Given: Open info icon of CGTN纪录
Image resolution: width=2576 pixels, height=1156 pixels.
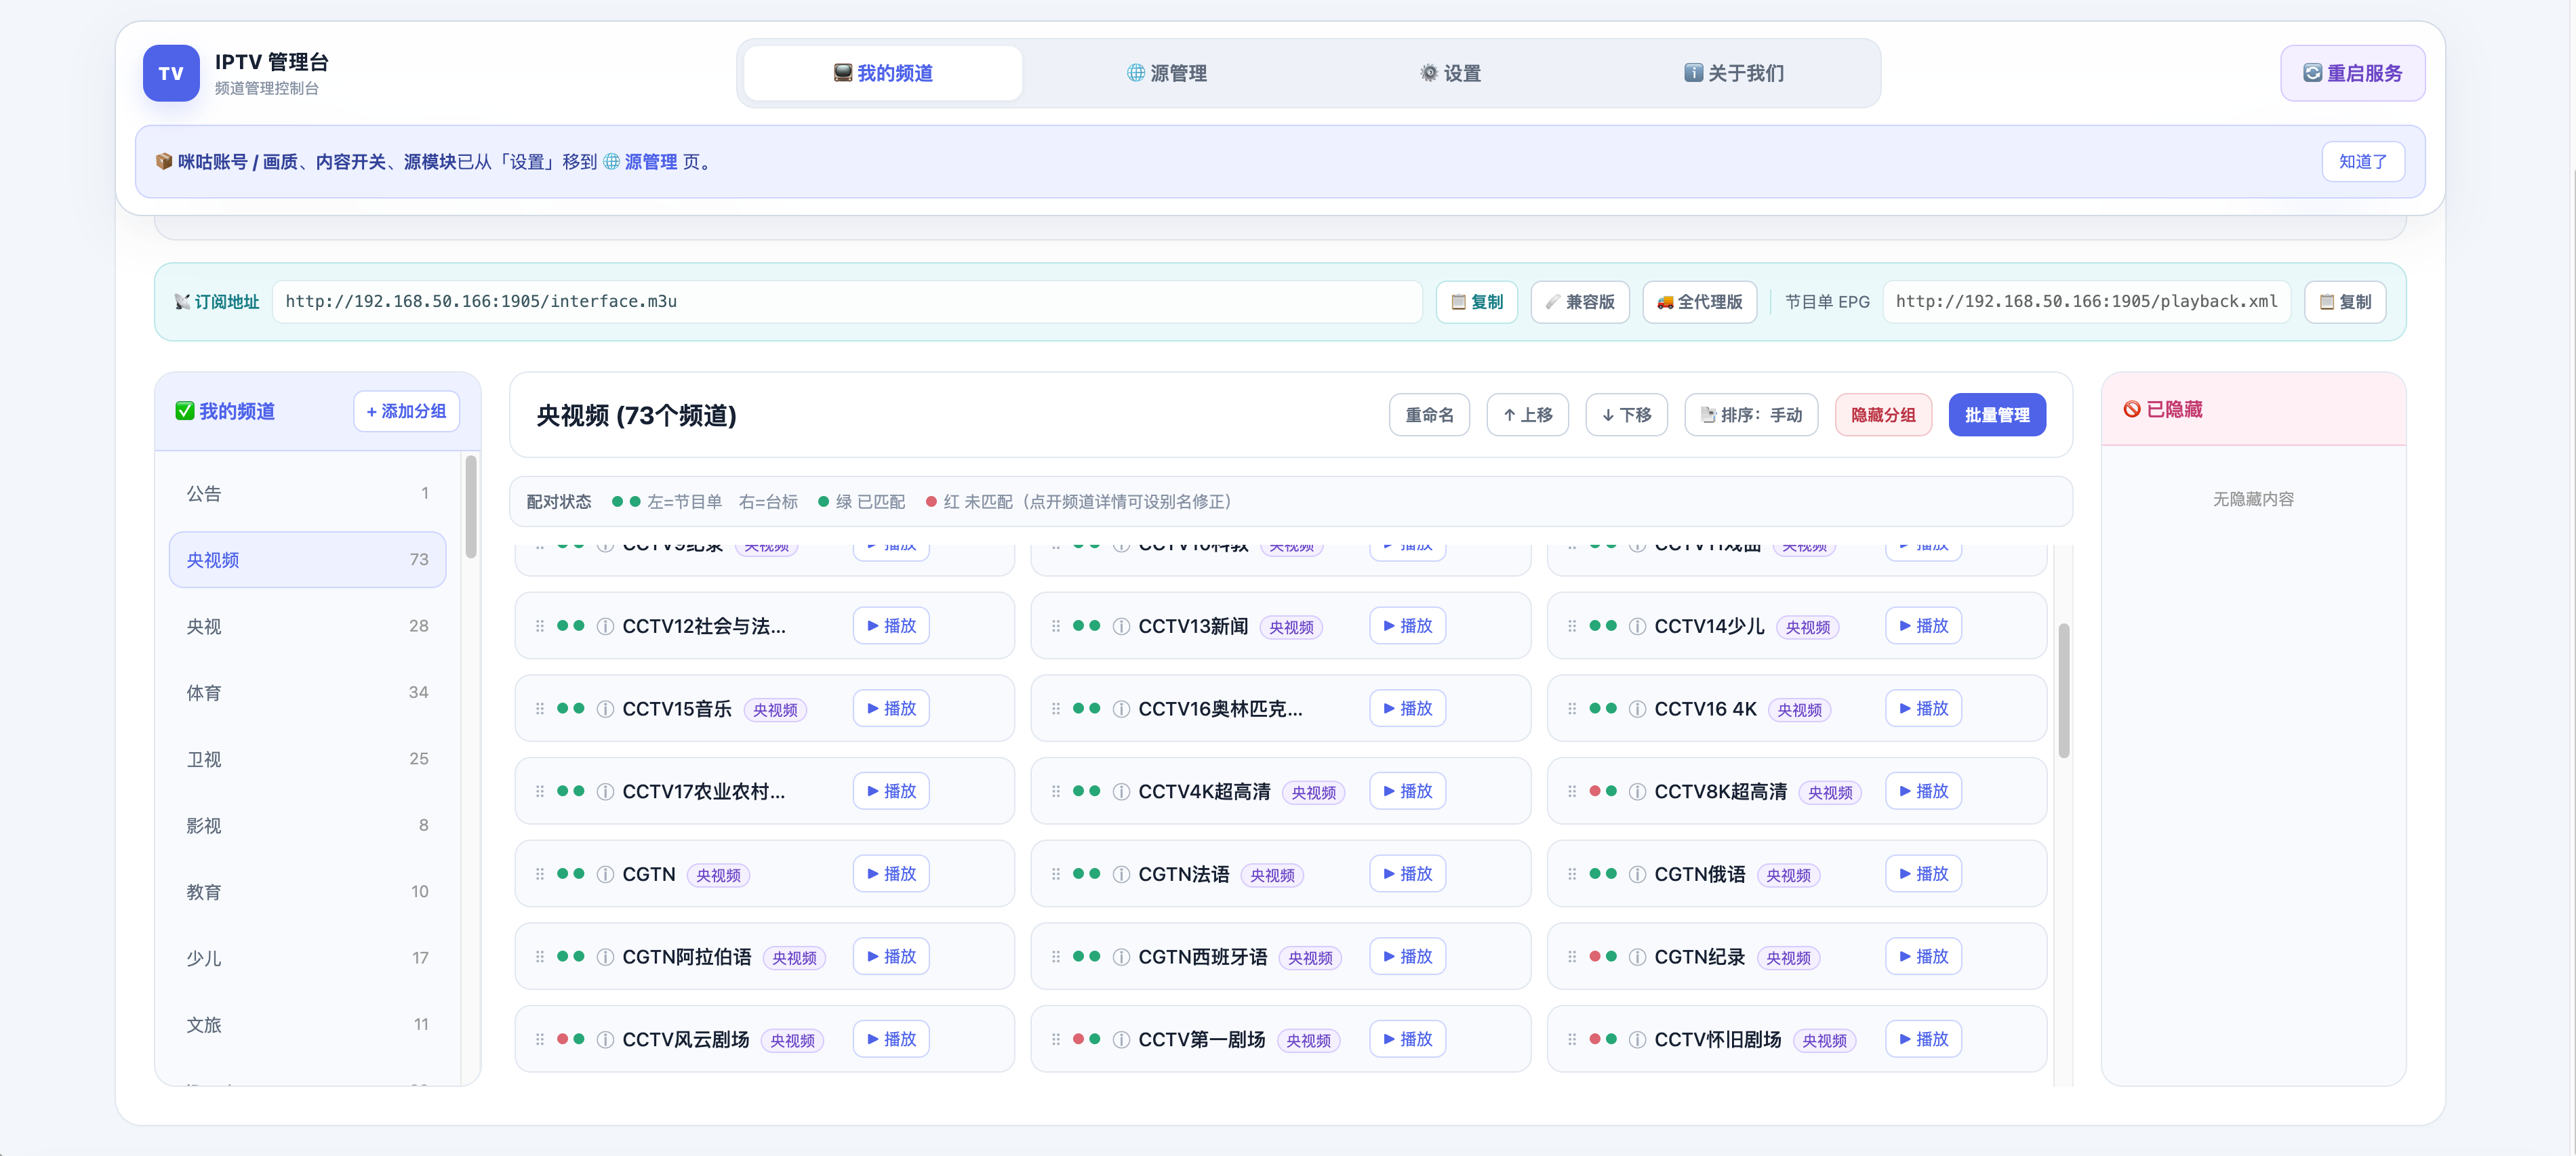Looking at the screenshot, I should (1637, 957).
